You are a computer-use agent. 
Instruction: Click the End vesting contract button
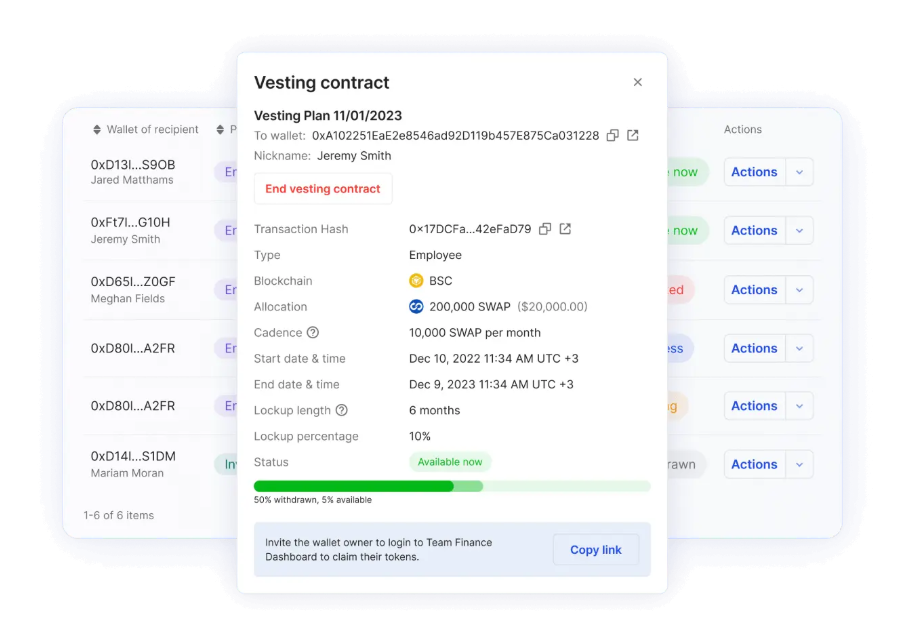pos(322,188)
